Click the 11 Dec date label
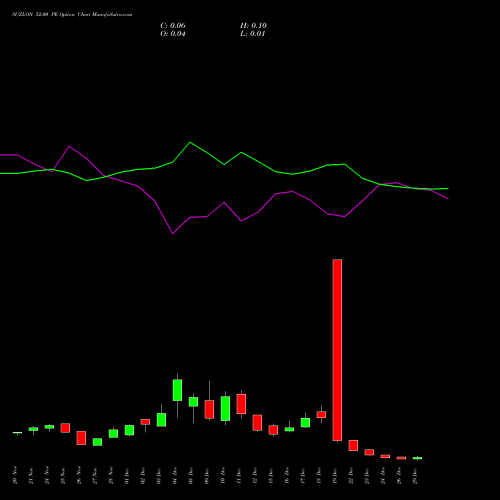The height and width of the screenshot is (500, 500). point(239,475)
